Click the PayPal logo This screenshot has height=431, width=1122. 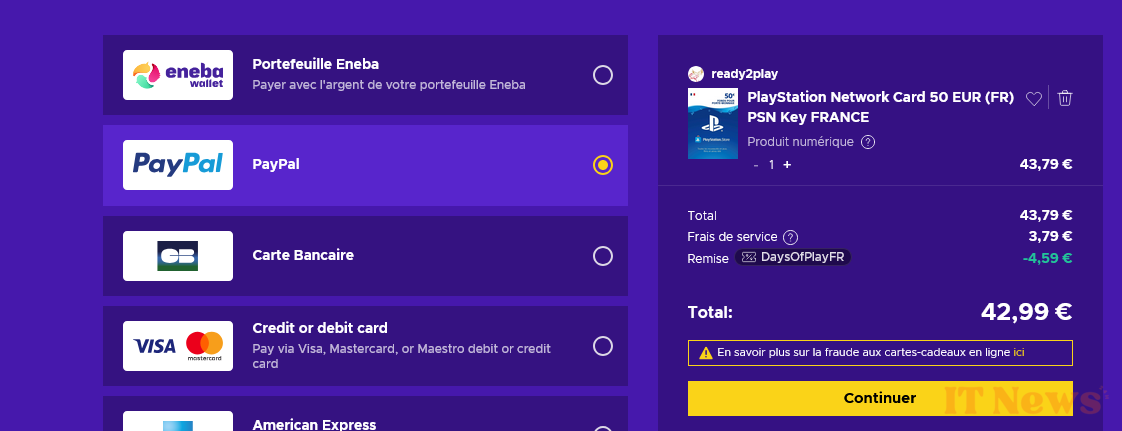pyautogui.click(x=178, y=165)
